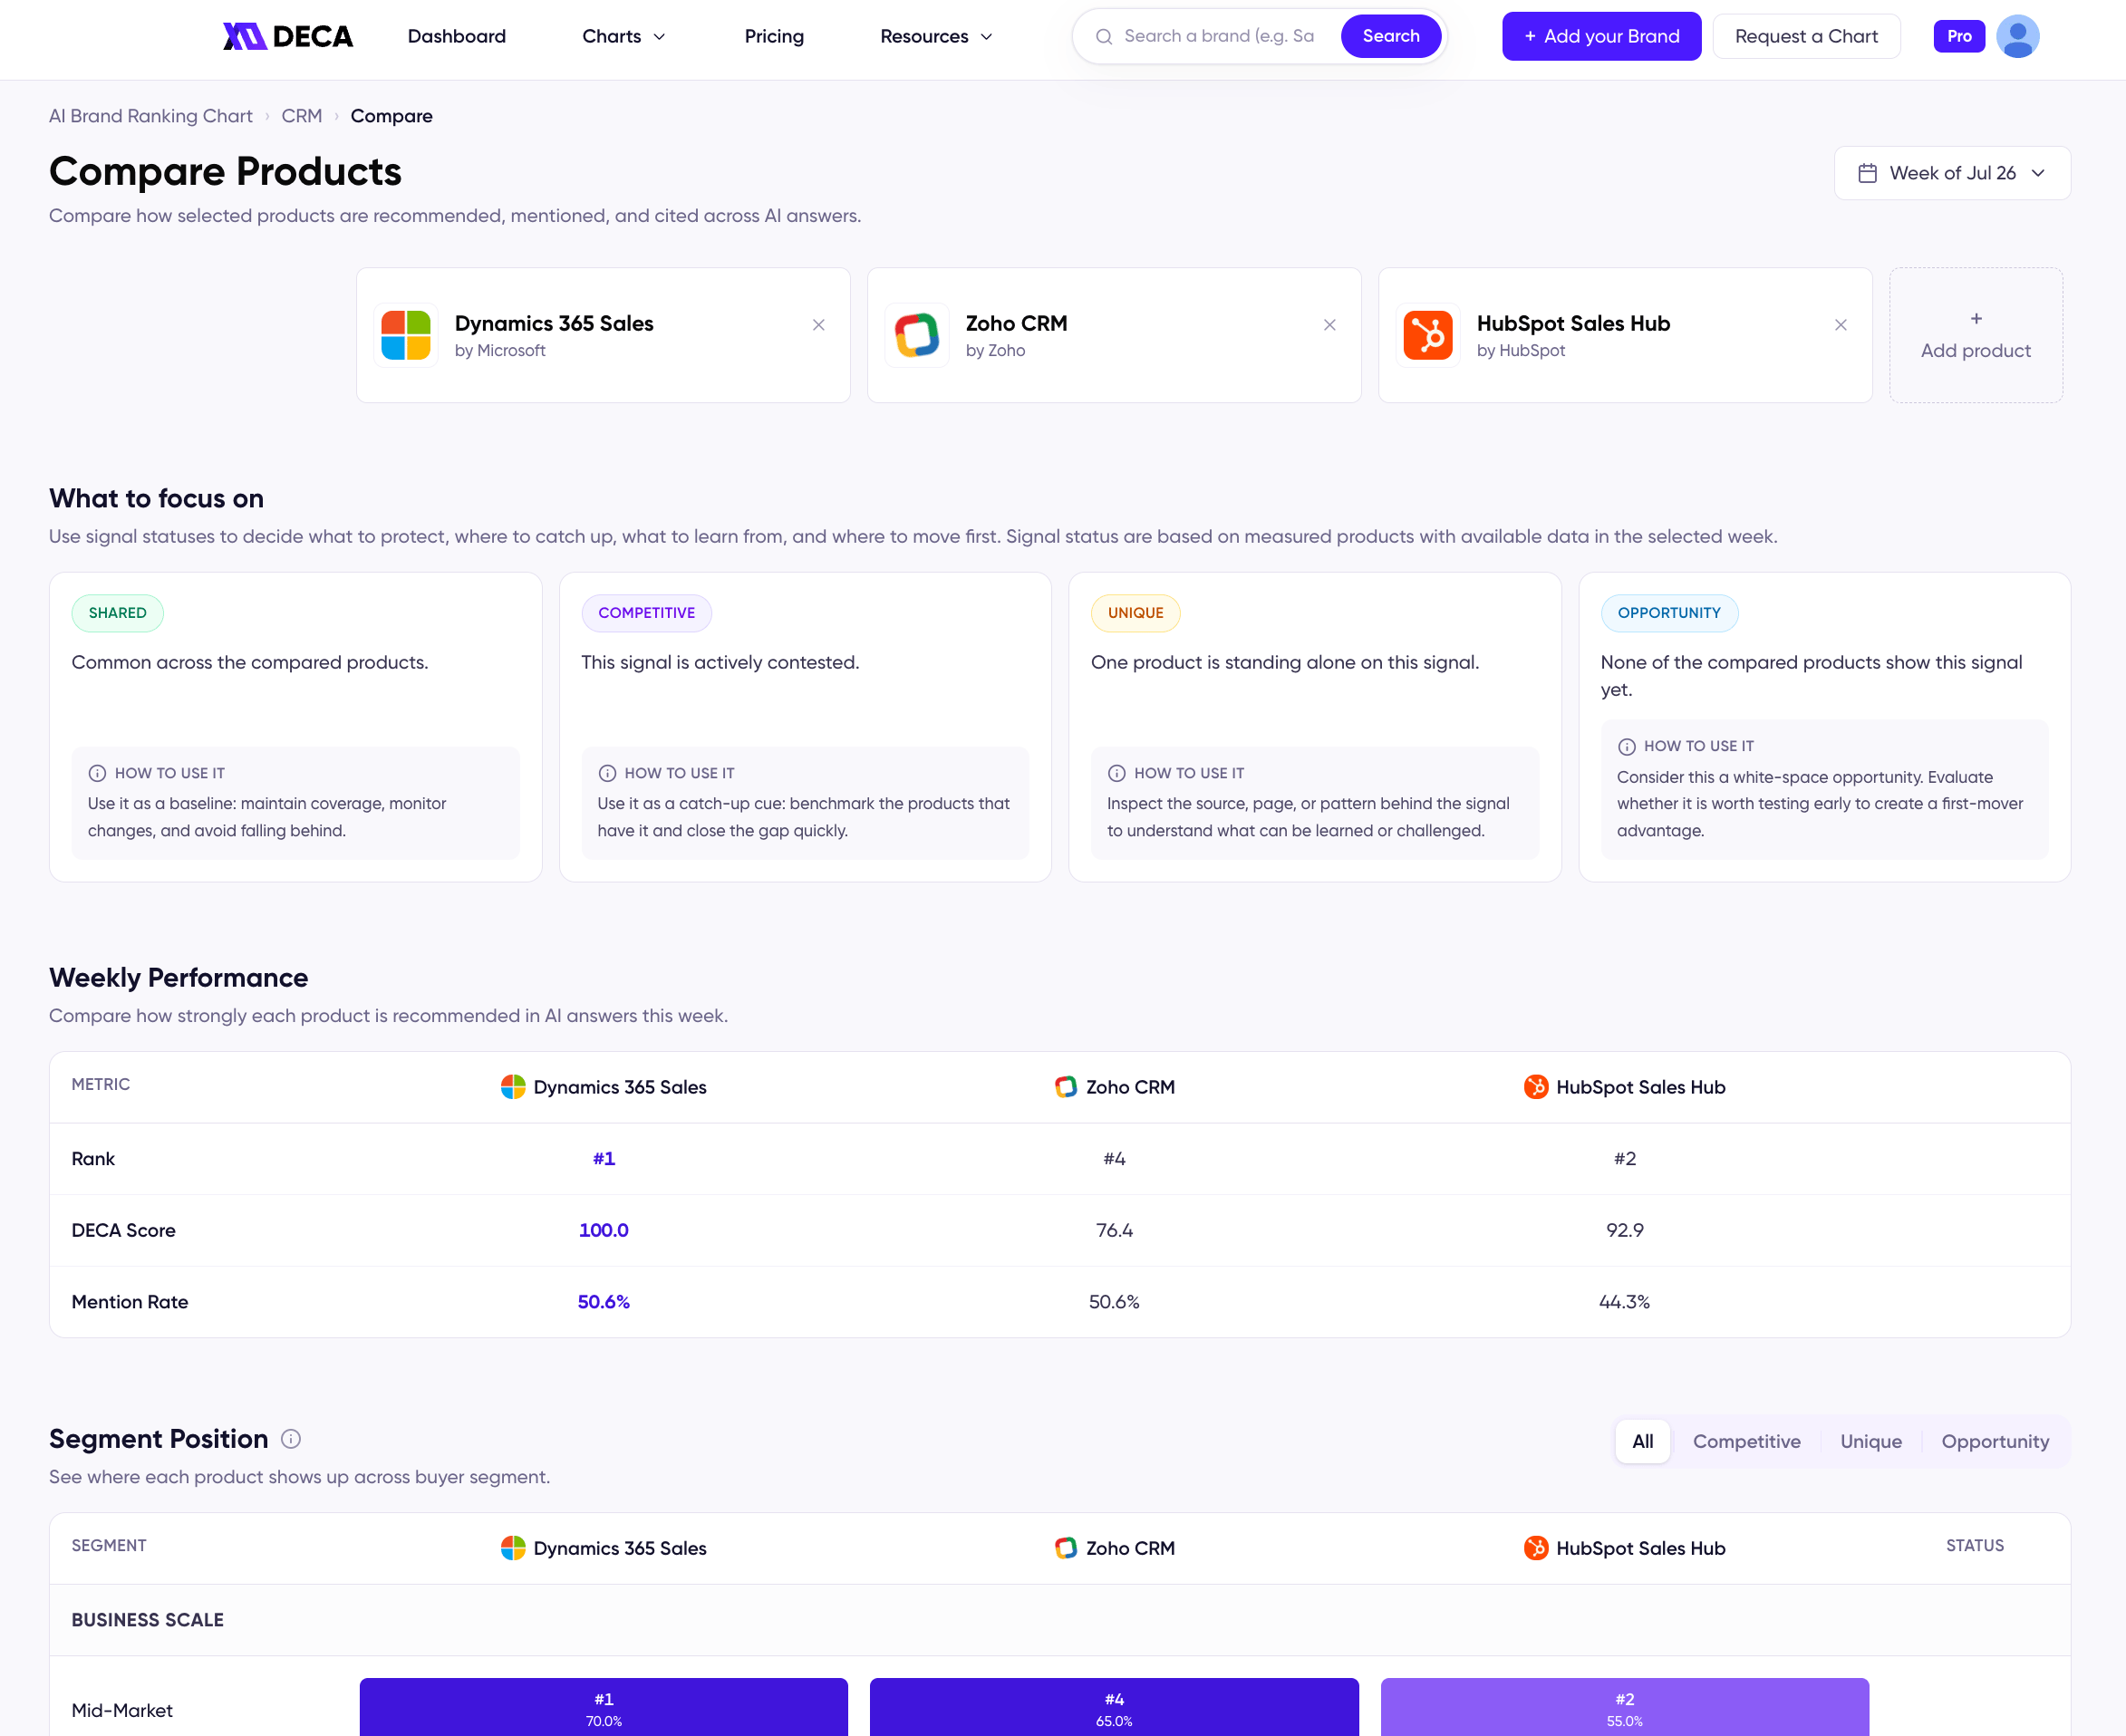Image resolution: width=2126 pixels, height=1736 pixels.
Task: Click Dynamics 365 icon in Segment table header
Action: click(513, 1548)
